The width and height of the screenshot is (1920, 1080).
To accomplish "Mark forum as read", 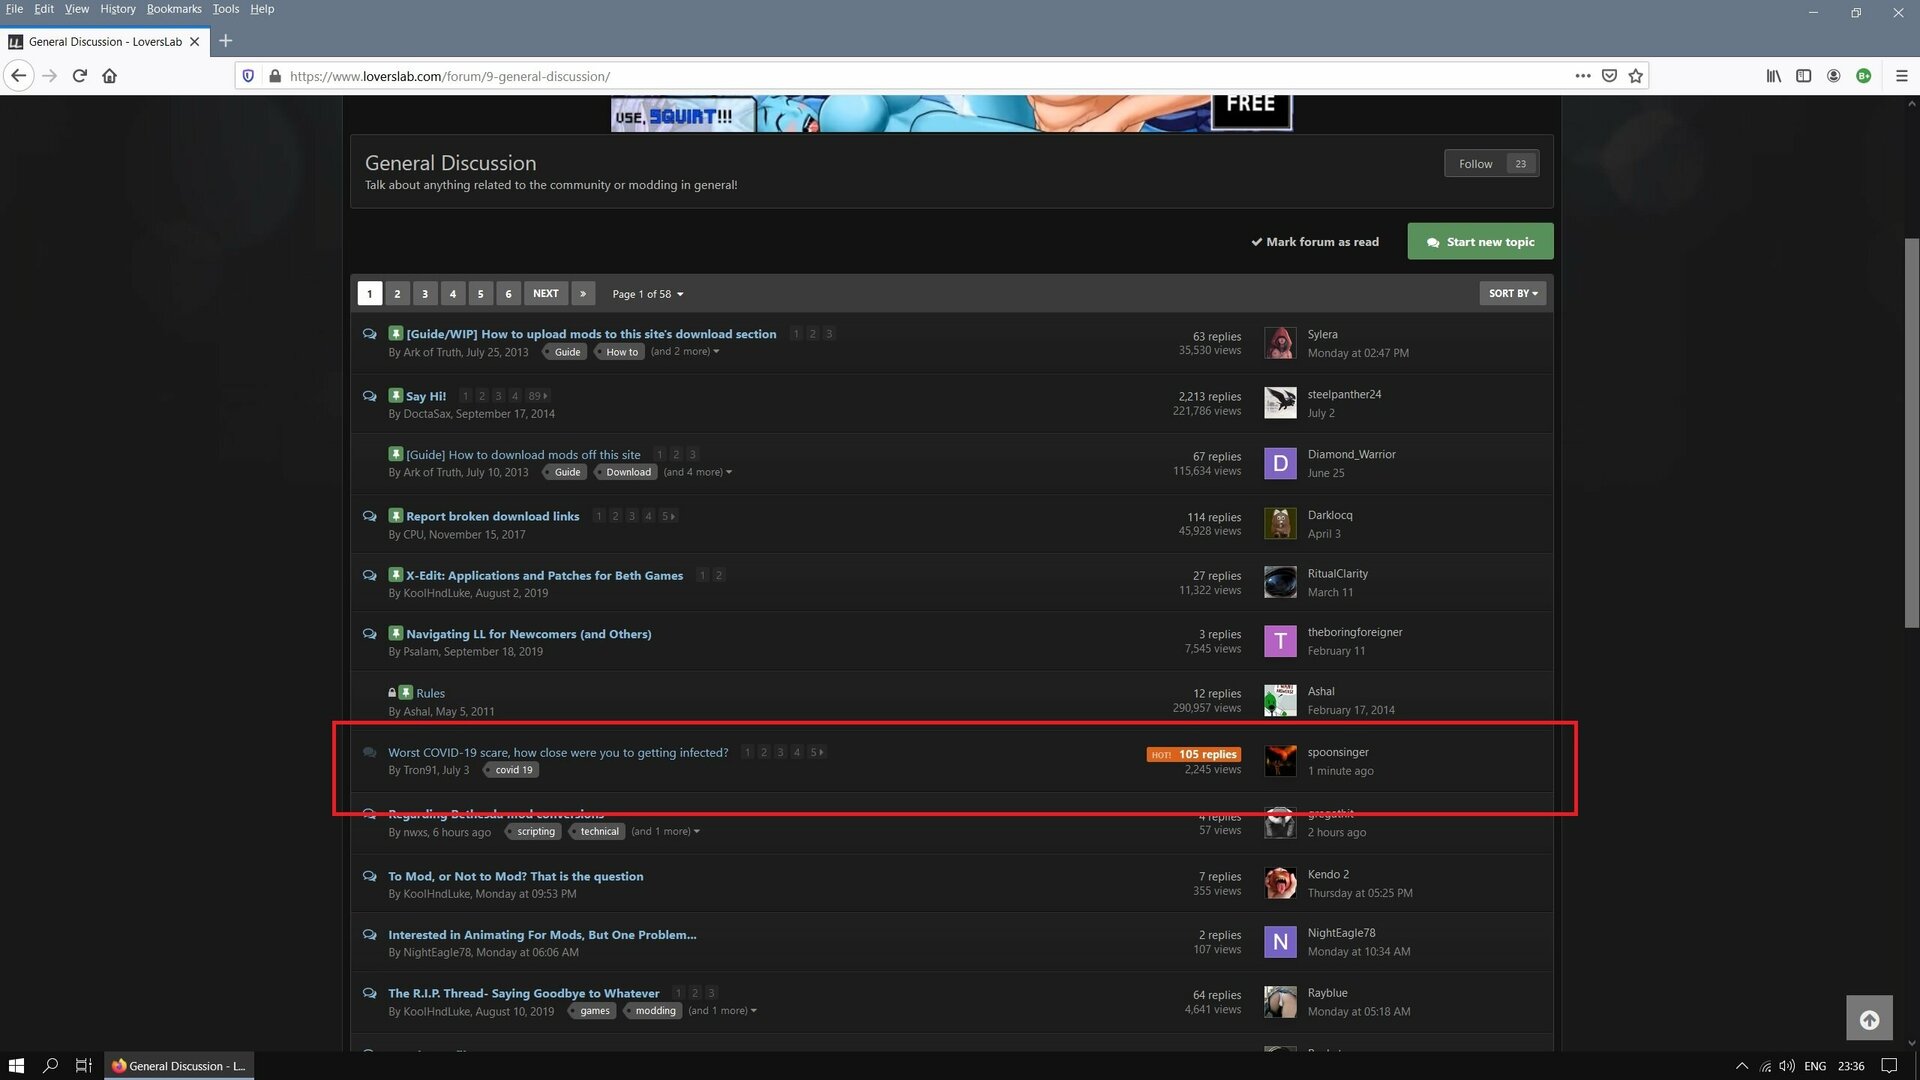I will coord(1315,242).
